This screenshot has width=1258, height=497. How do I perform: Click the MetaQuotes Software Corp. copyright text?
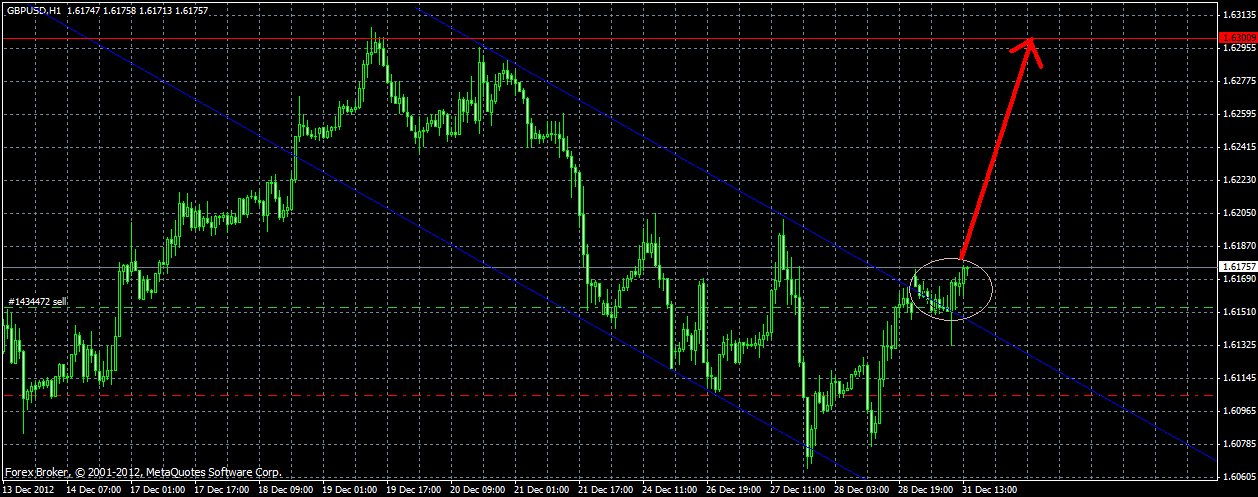click(214, 471)
